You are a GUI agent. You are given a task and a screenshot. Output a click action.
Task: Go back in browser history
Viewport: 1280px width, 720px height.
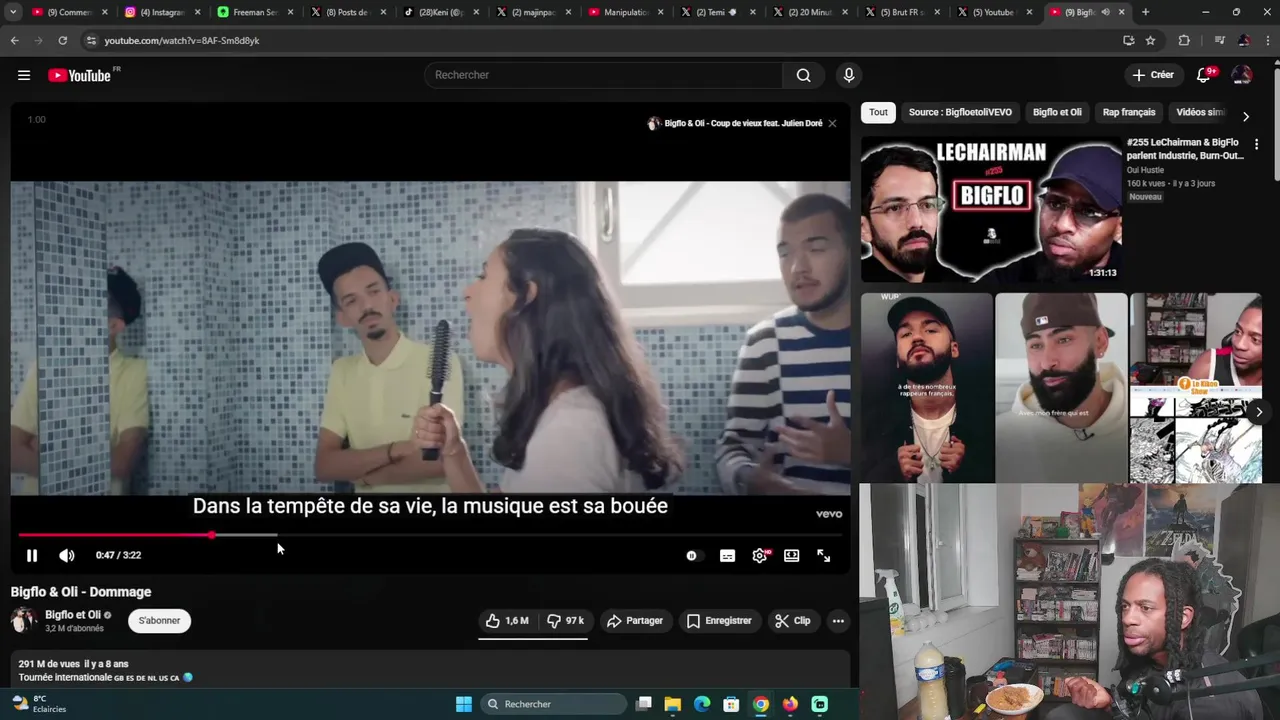click(14, 40)
